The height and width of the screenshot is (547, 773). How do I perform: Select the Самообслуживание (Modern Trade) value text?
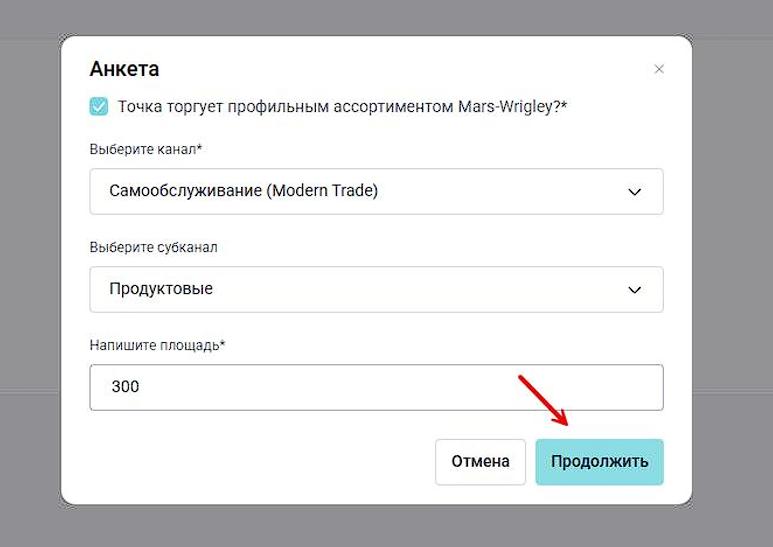[243, 191]
